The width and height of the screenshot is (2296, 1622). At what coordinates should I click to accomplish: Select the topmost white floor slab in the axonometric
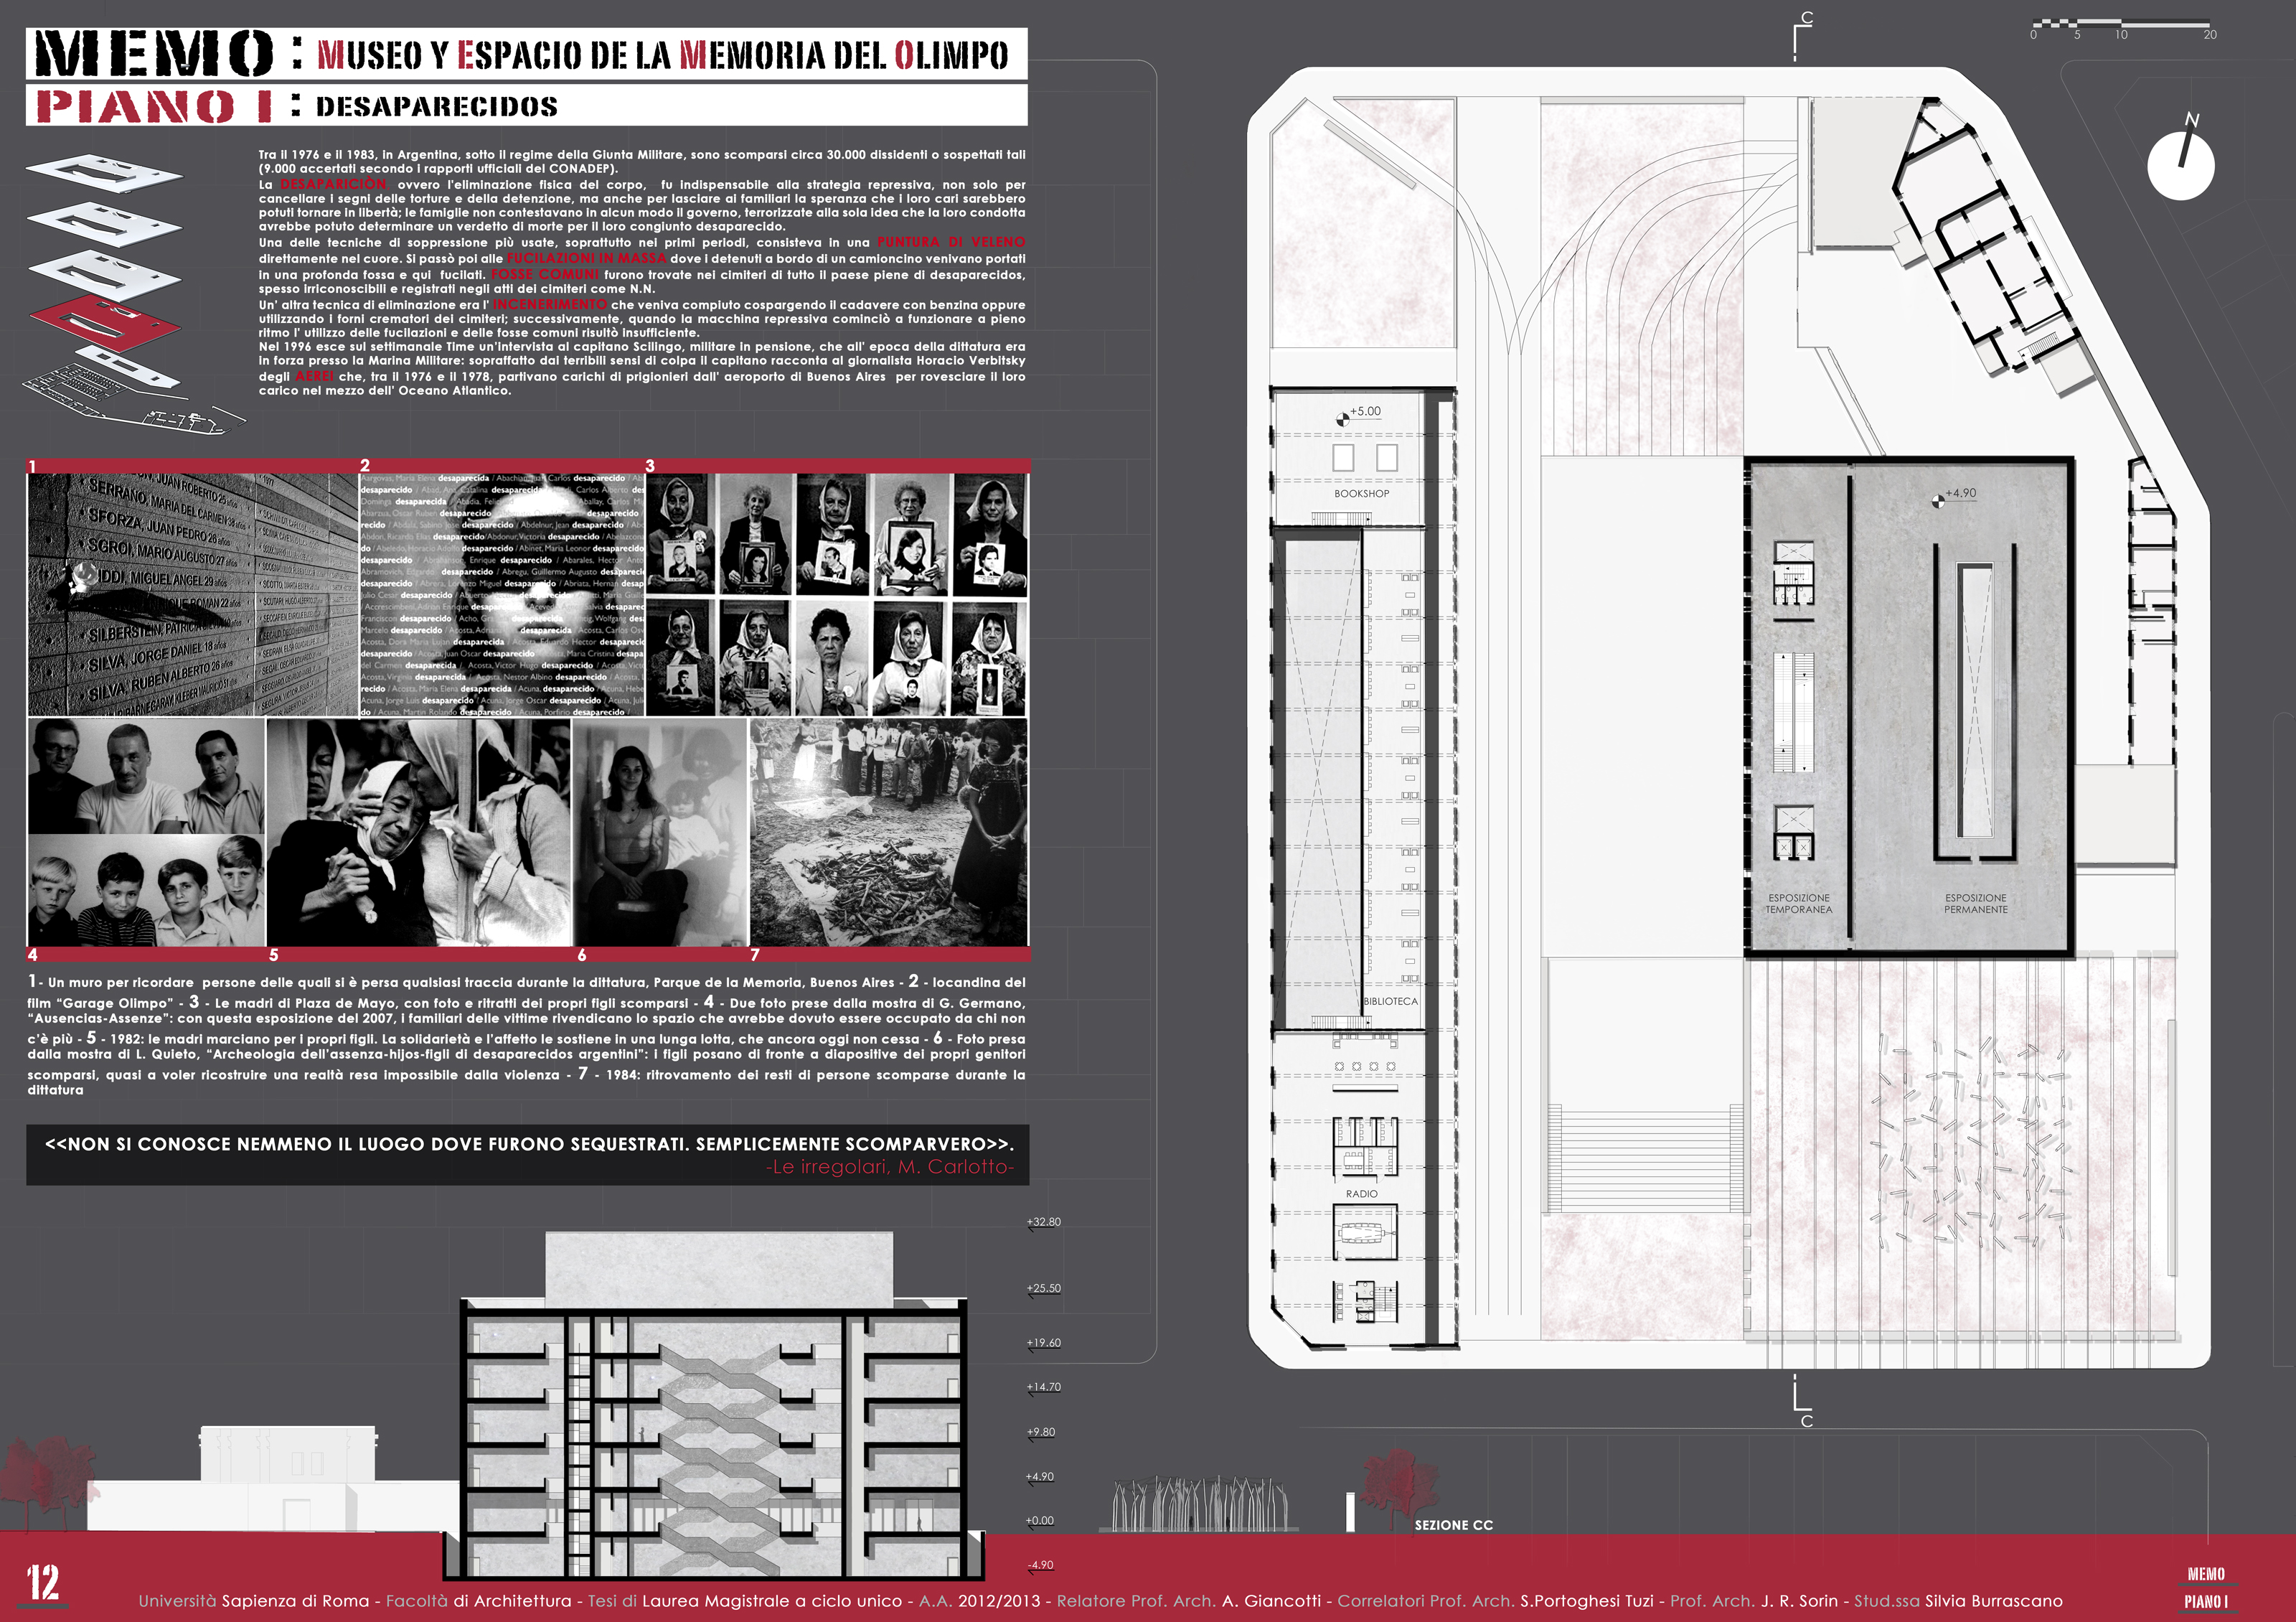pyautogui.click(x=104, y=172)
